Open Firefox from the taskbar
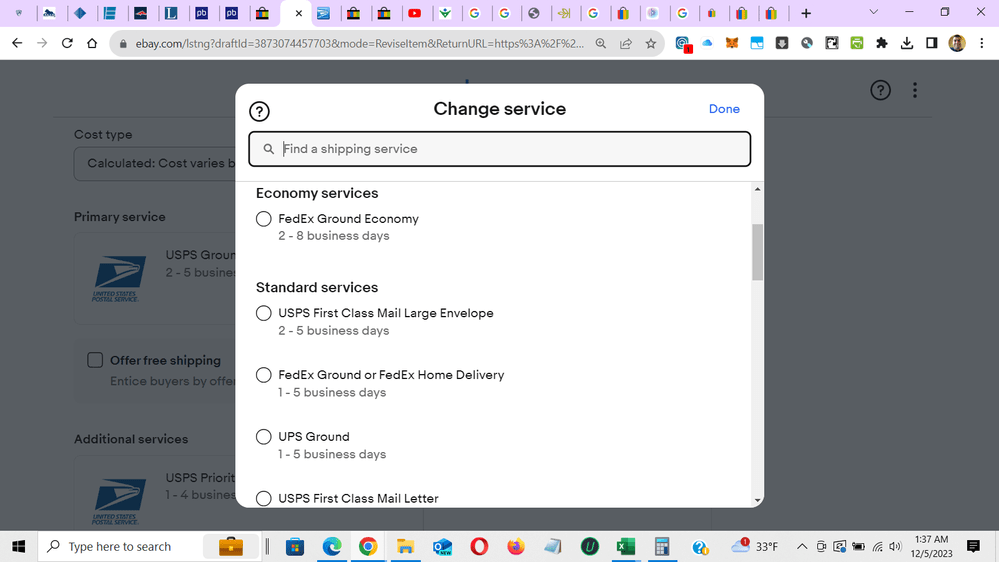 point(515,547)
